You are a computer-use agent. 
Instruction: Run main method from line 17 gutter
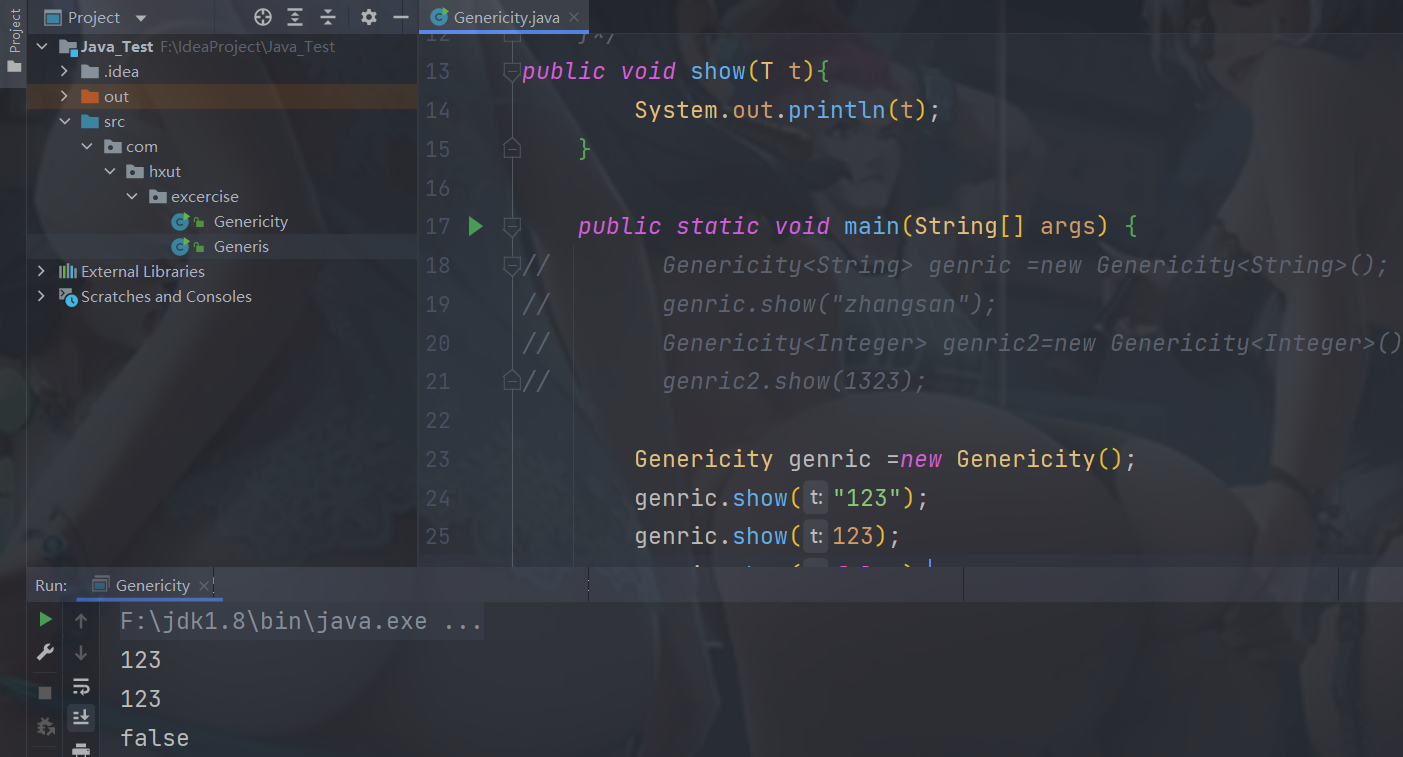click(x=476, y=227)
